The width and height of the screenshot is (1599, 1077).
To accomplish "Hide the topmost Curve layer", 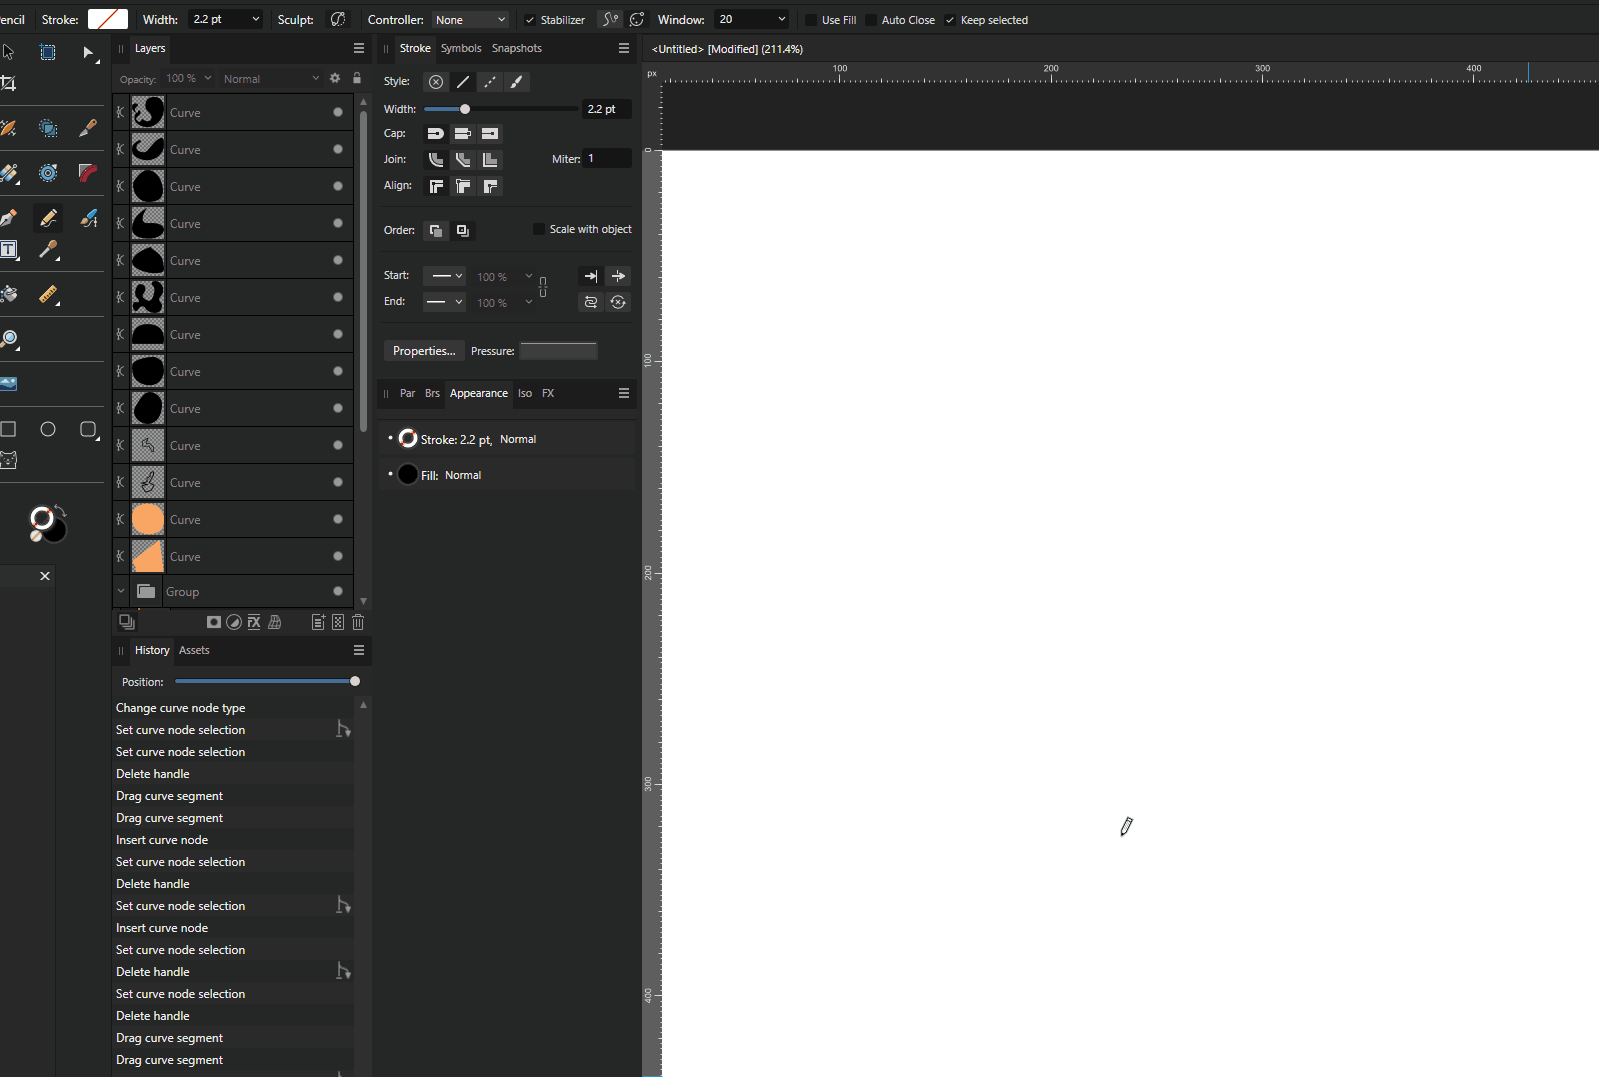I will [338, 112].
